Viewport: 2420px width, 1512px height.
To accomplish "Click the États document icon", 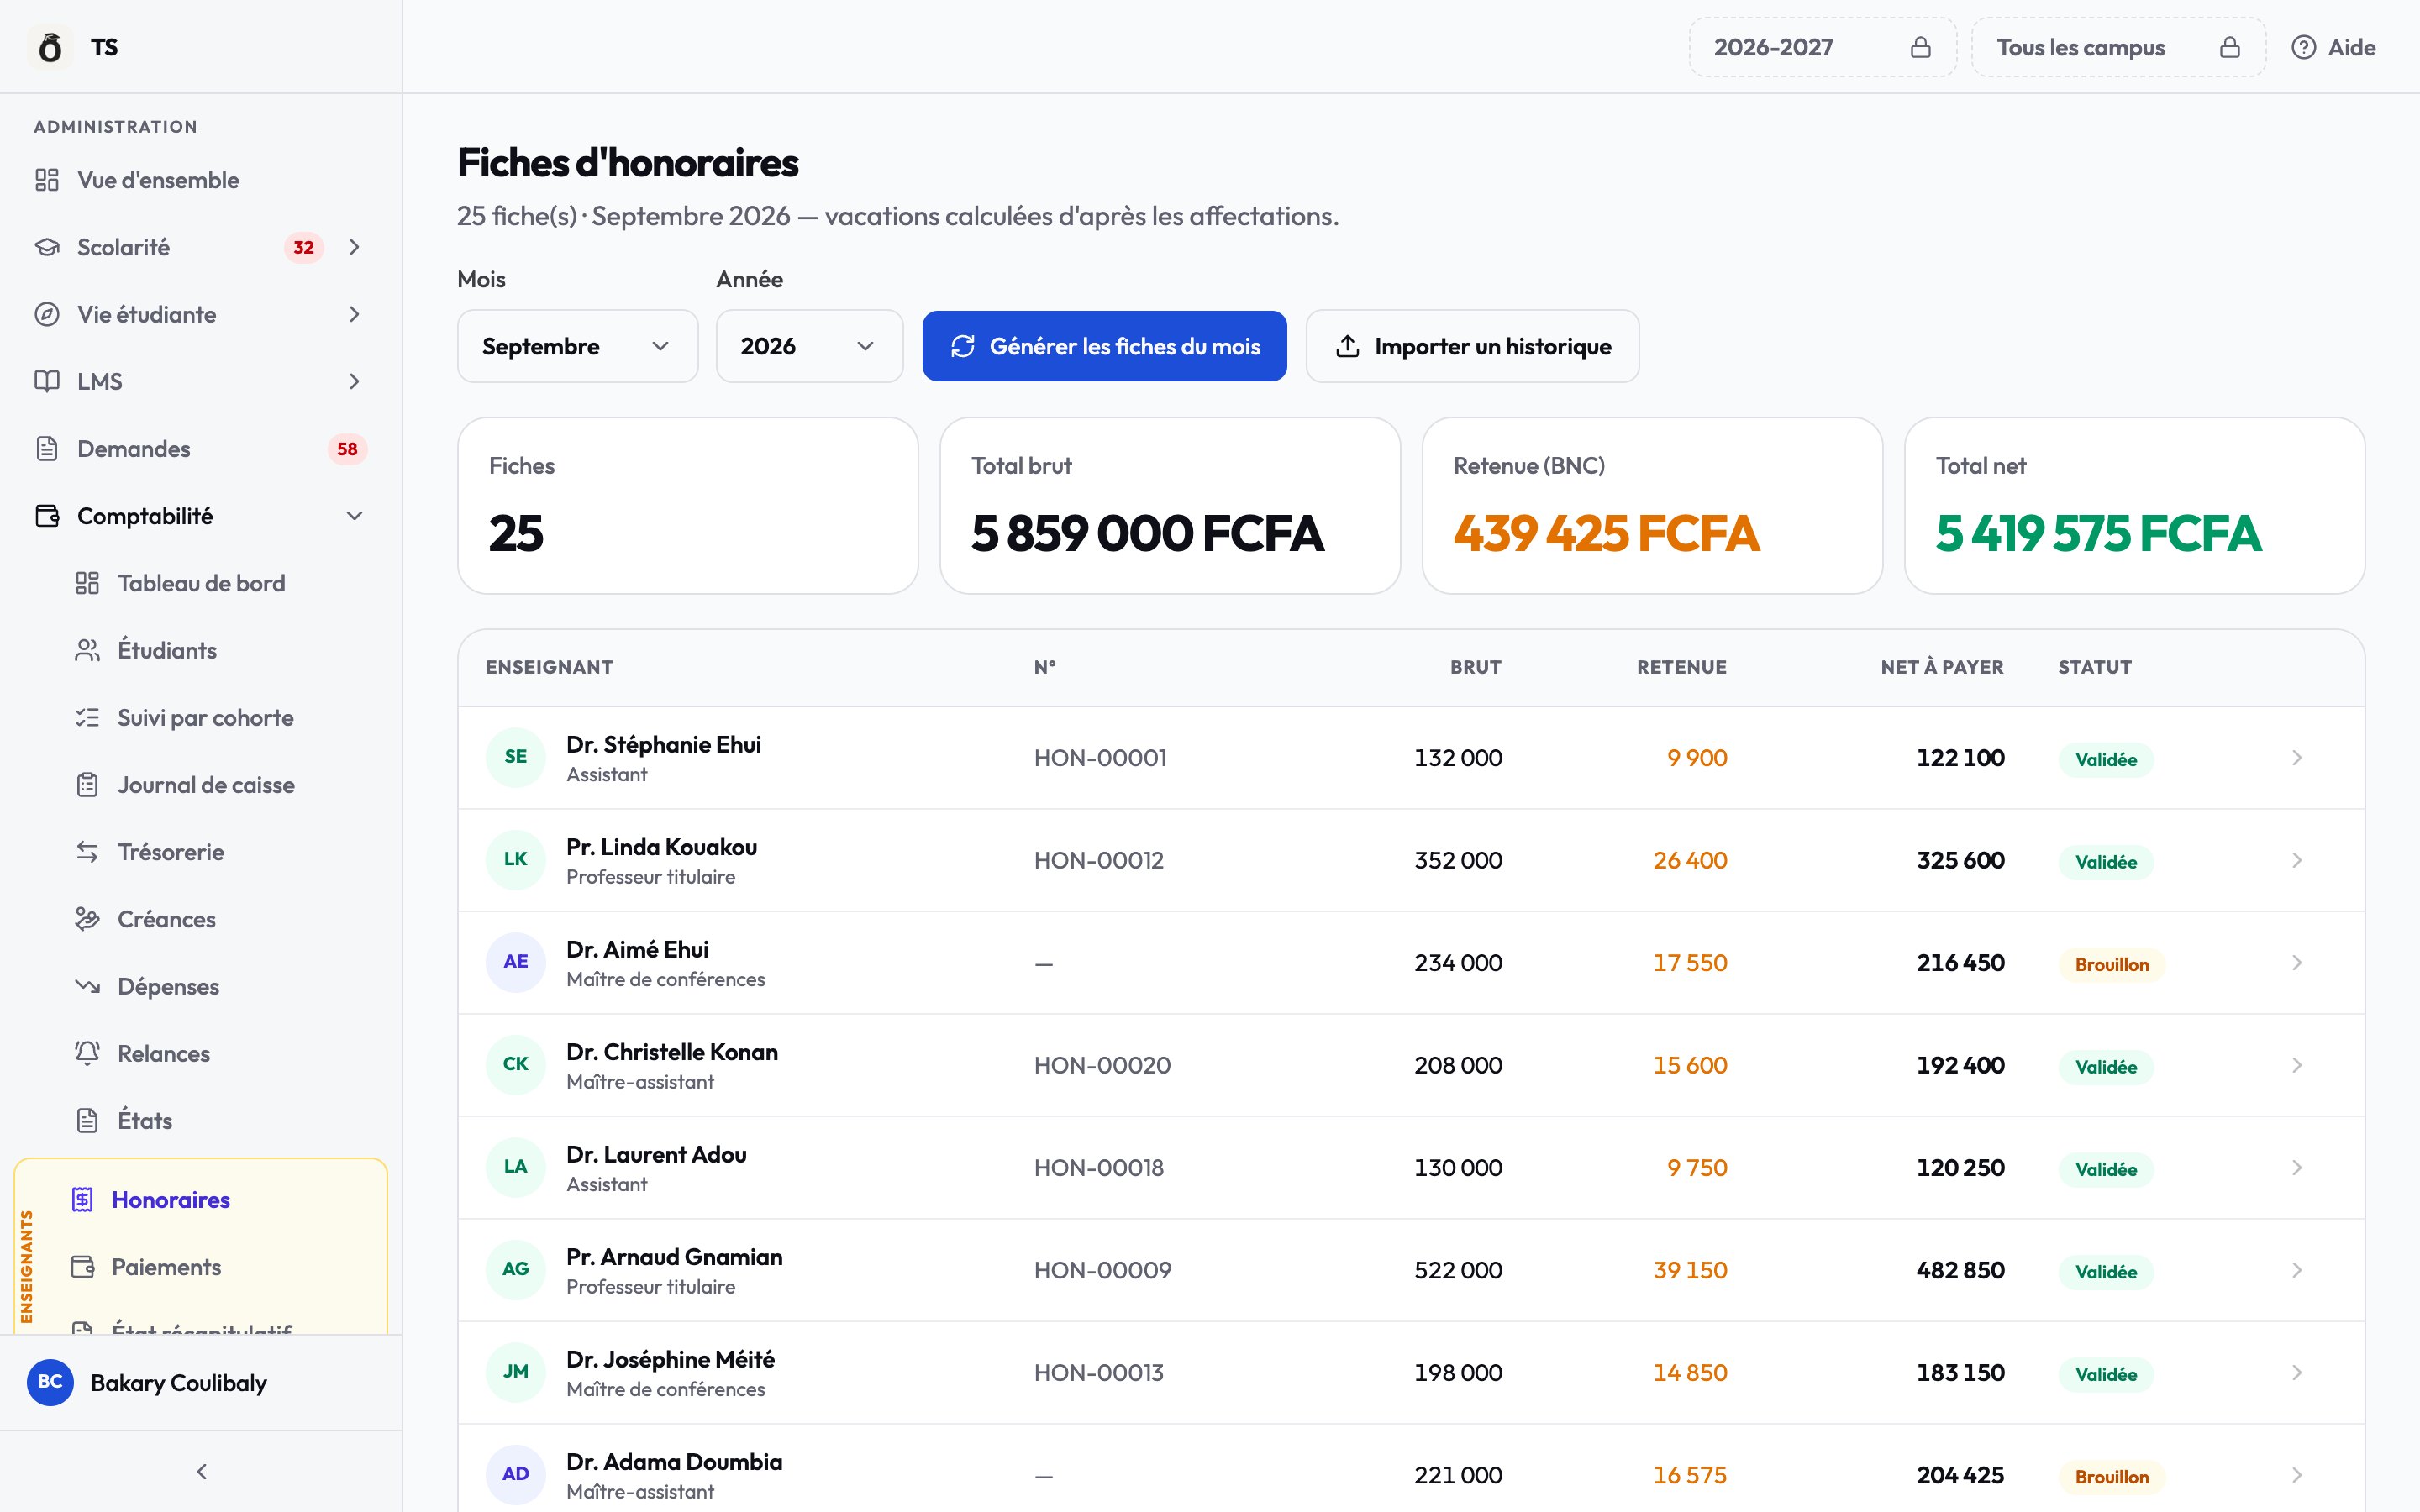I will 87,1120.
